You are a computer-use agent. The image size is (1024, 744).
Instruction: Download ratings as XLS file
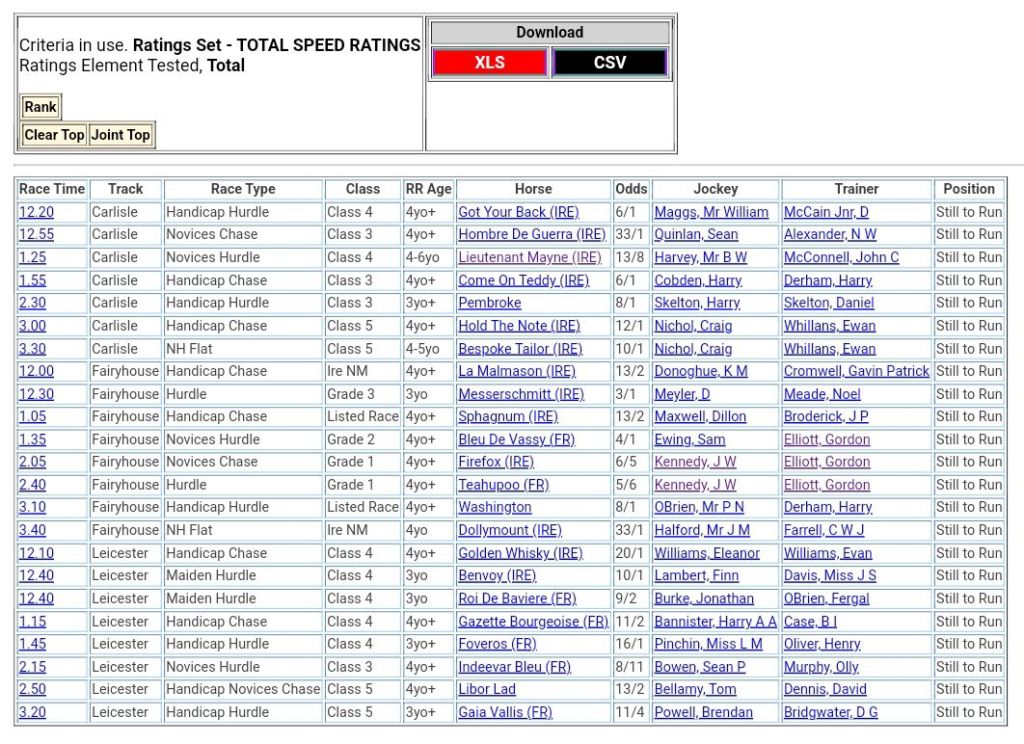point(489,62)
